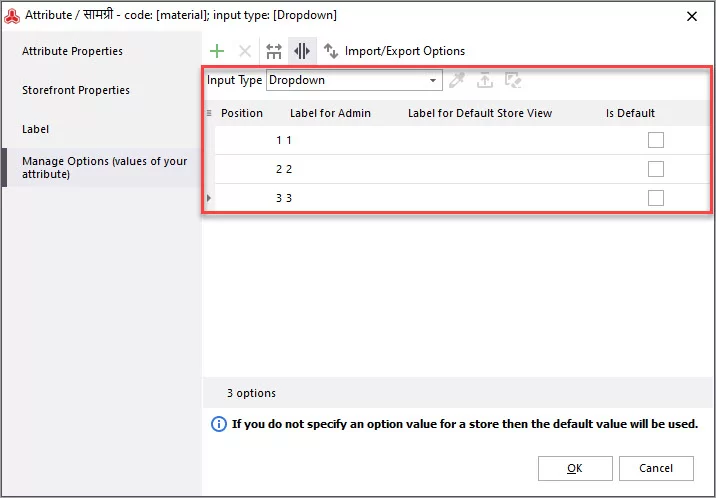Screen dimensions: 716x498
Task: Click the Label for Admin column header
Action: 330,113
